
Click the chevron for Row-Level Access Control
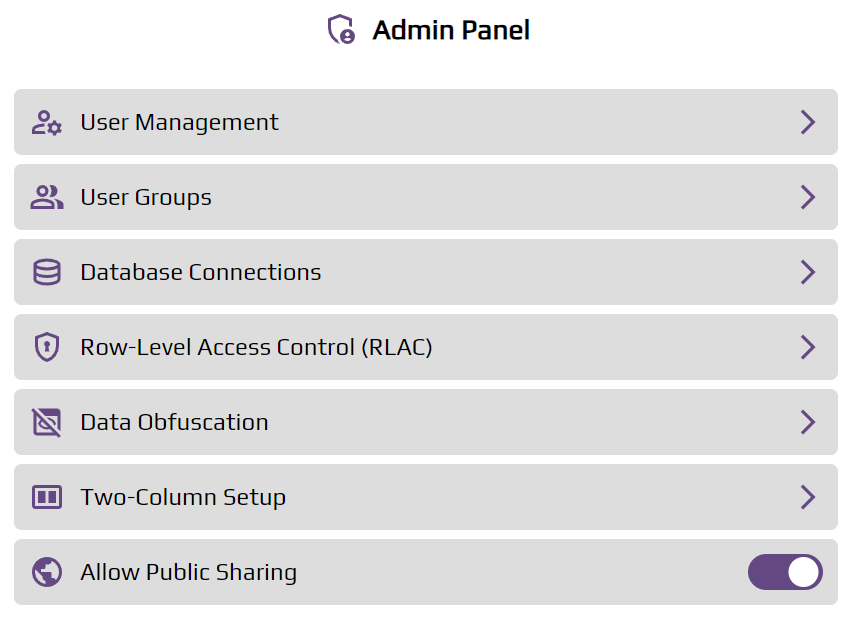[808, 347]
